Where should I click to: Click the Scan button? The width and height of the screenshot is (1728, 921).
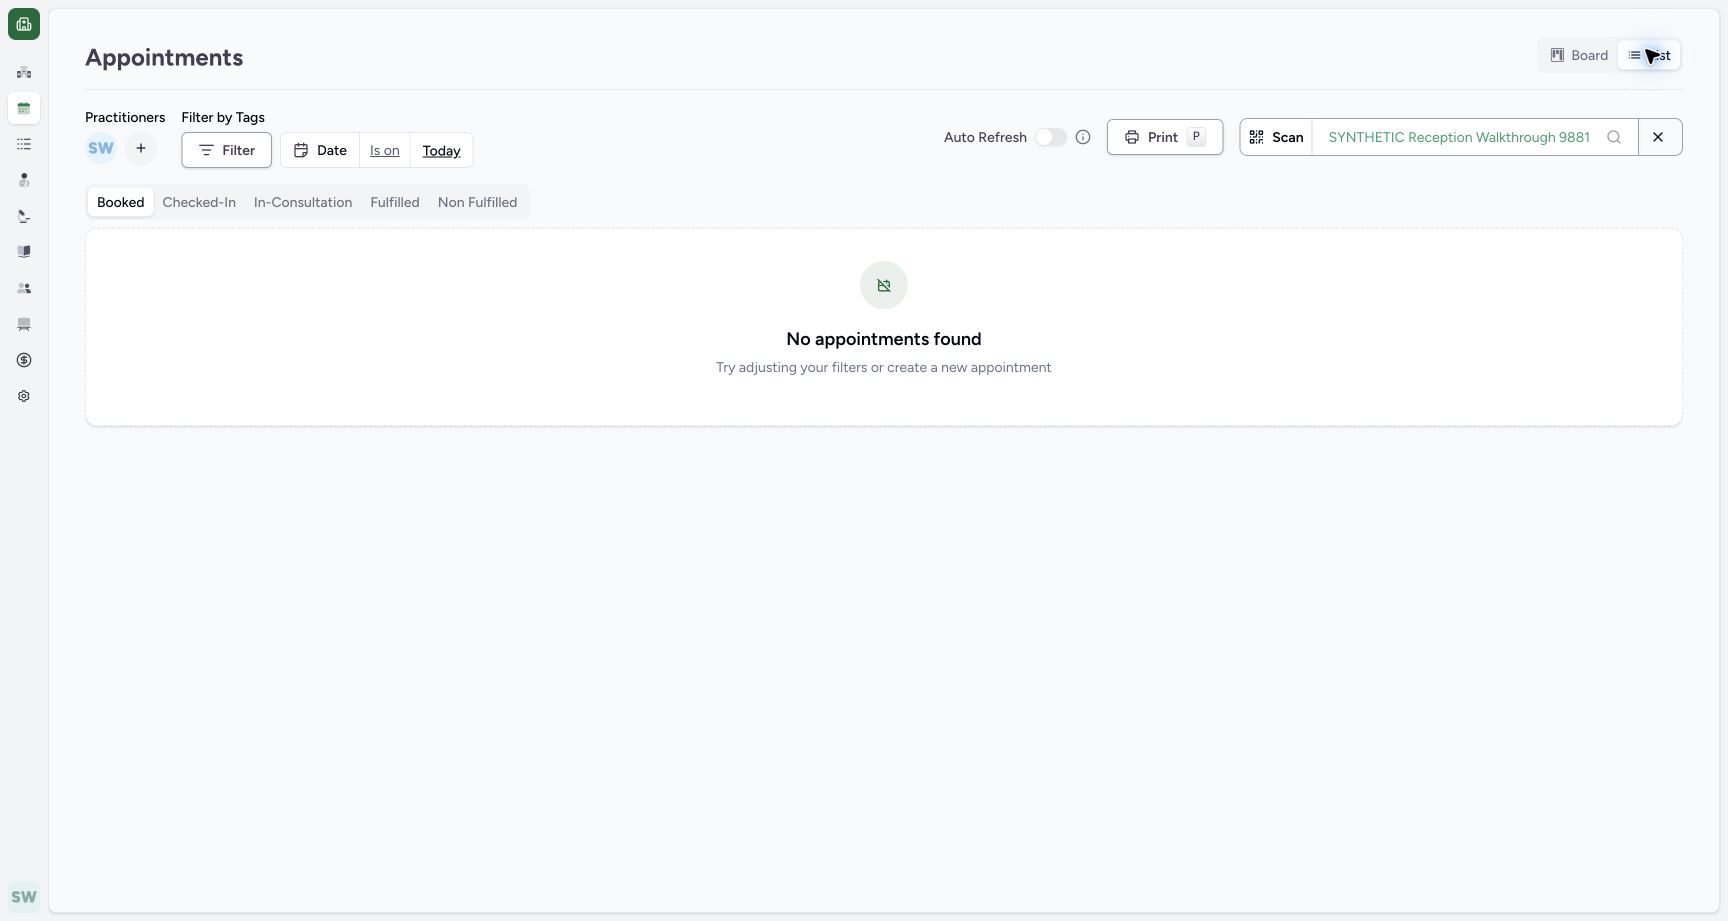[x=1277, y=137]
